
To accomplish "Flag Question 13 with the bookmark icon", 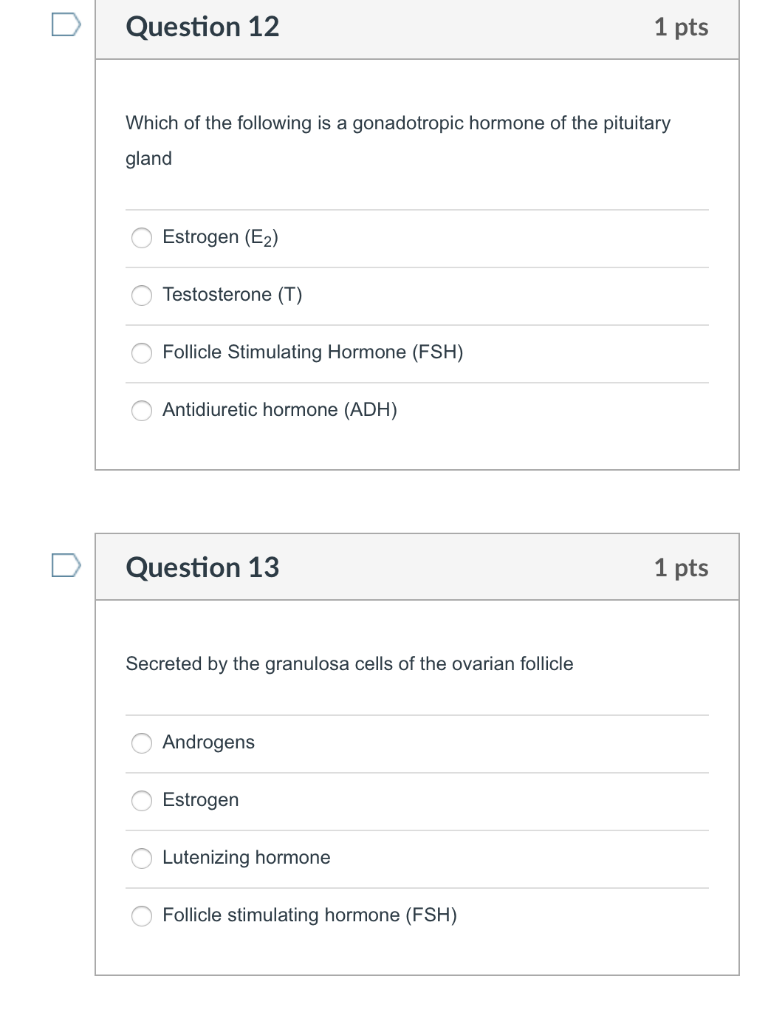I will pyautogui.click(x=66, y=566).
